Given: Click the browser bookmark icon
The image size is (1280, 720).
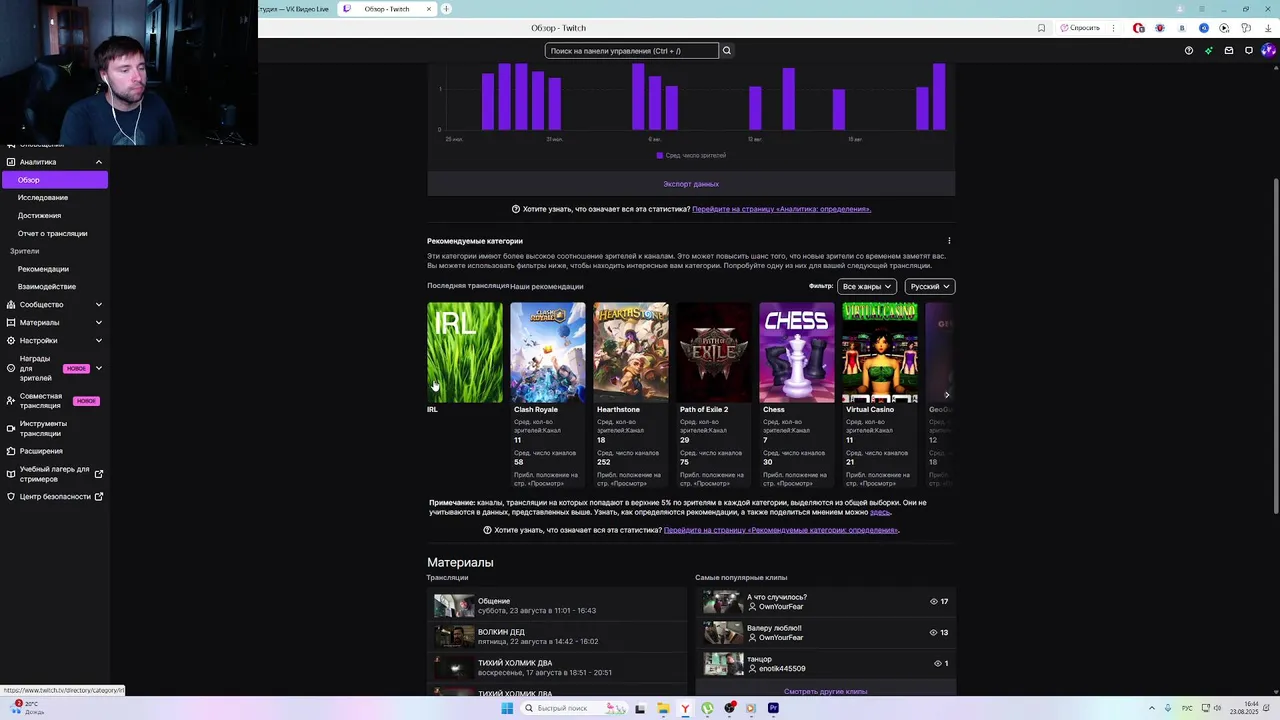Looking at the screenshot, I should [1041, 28].
